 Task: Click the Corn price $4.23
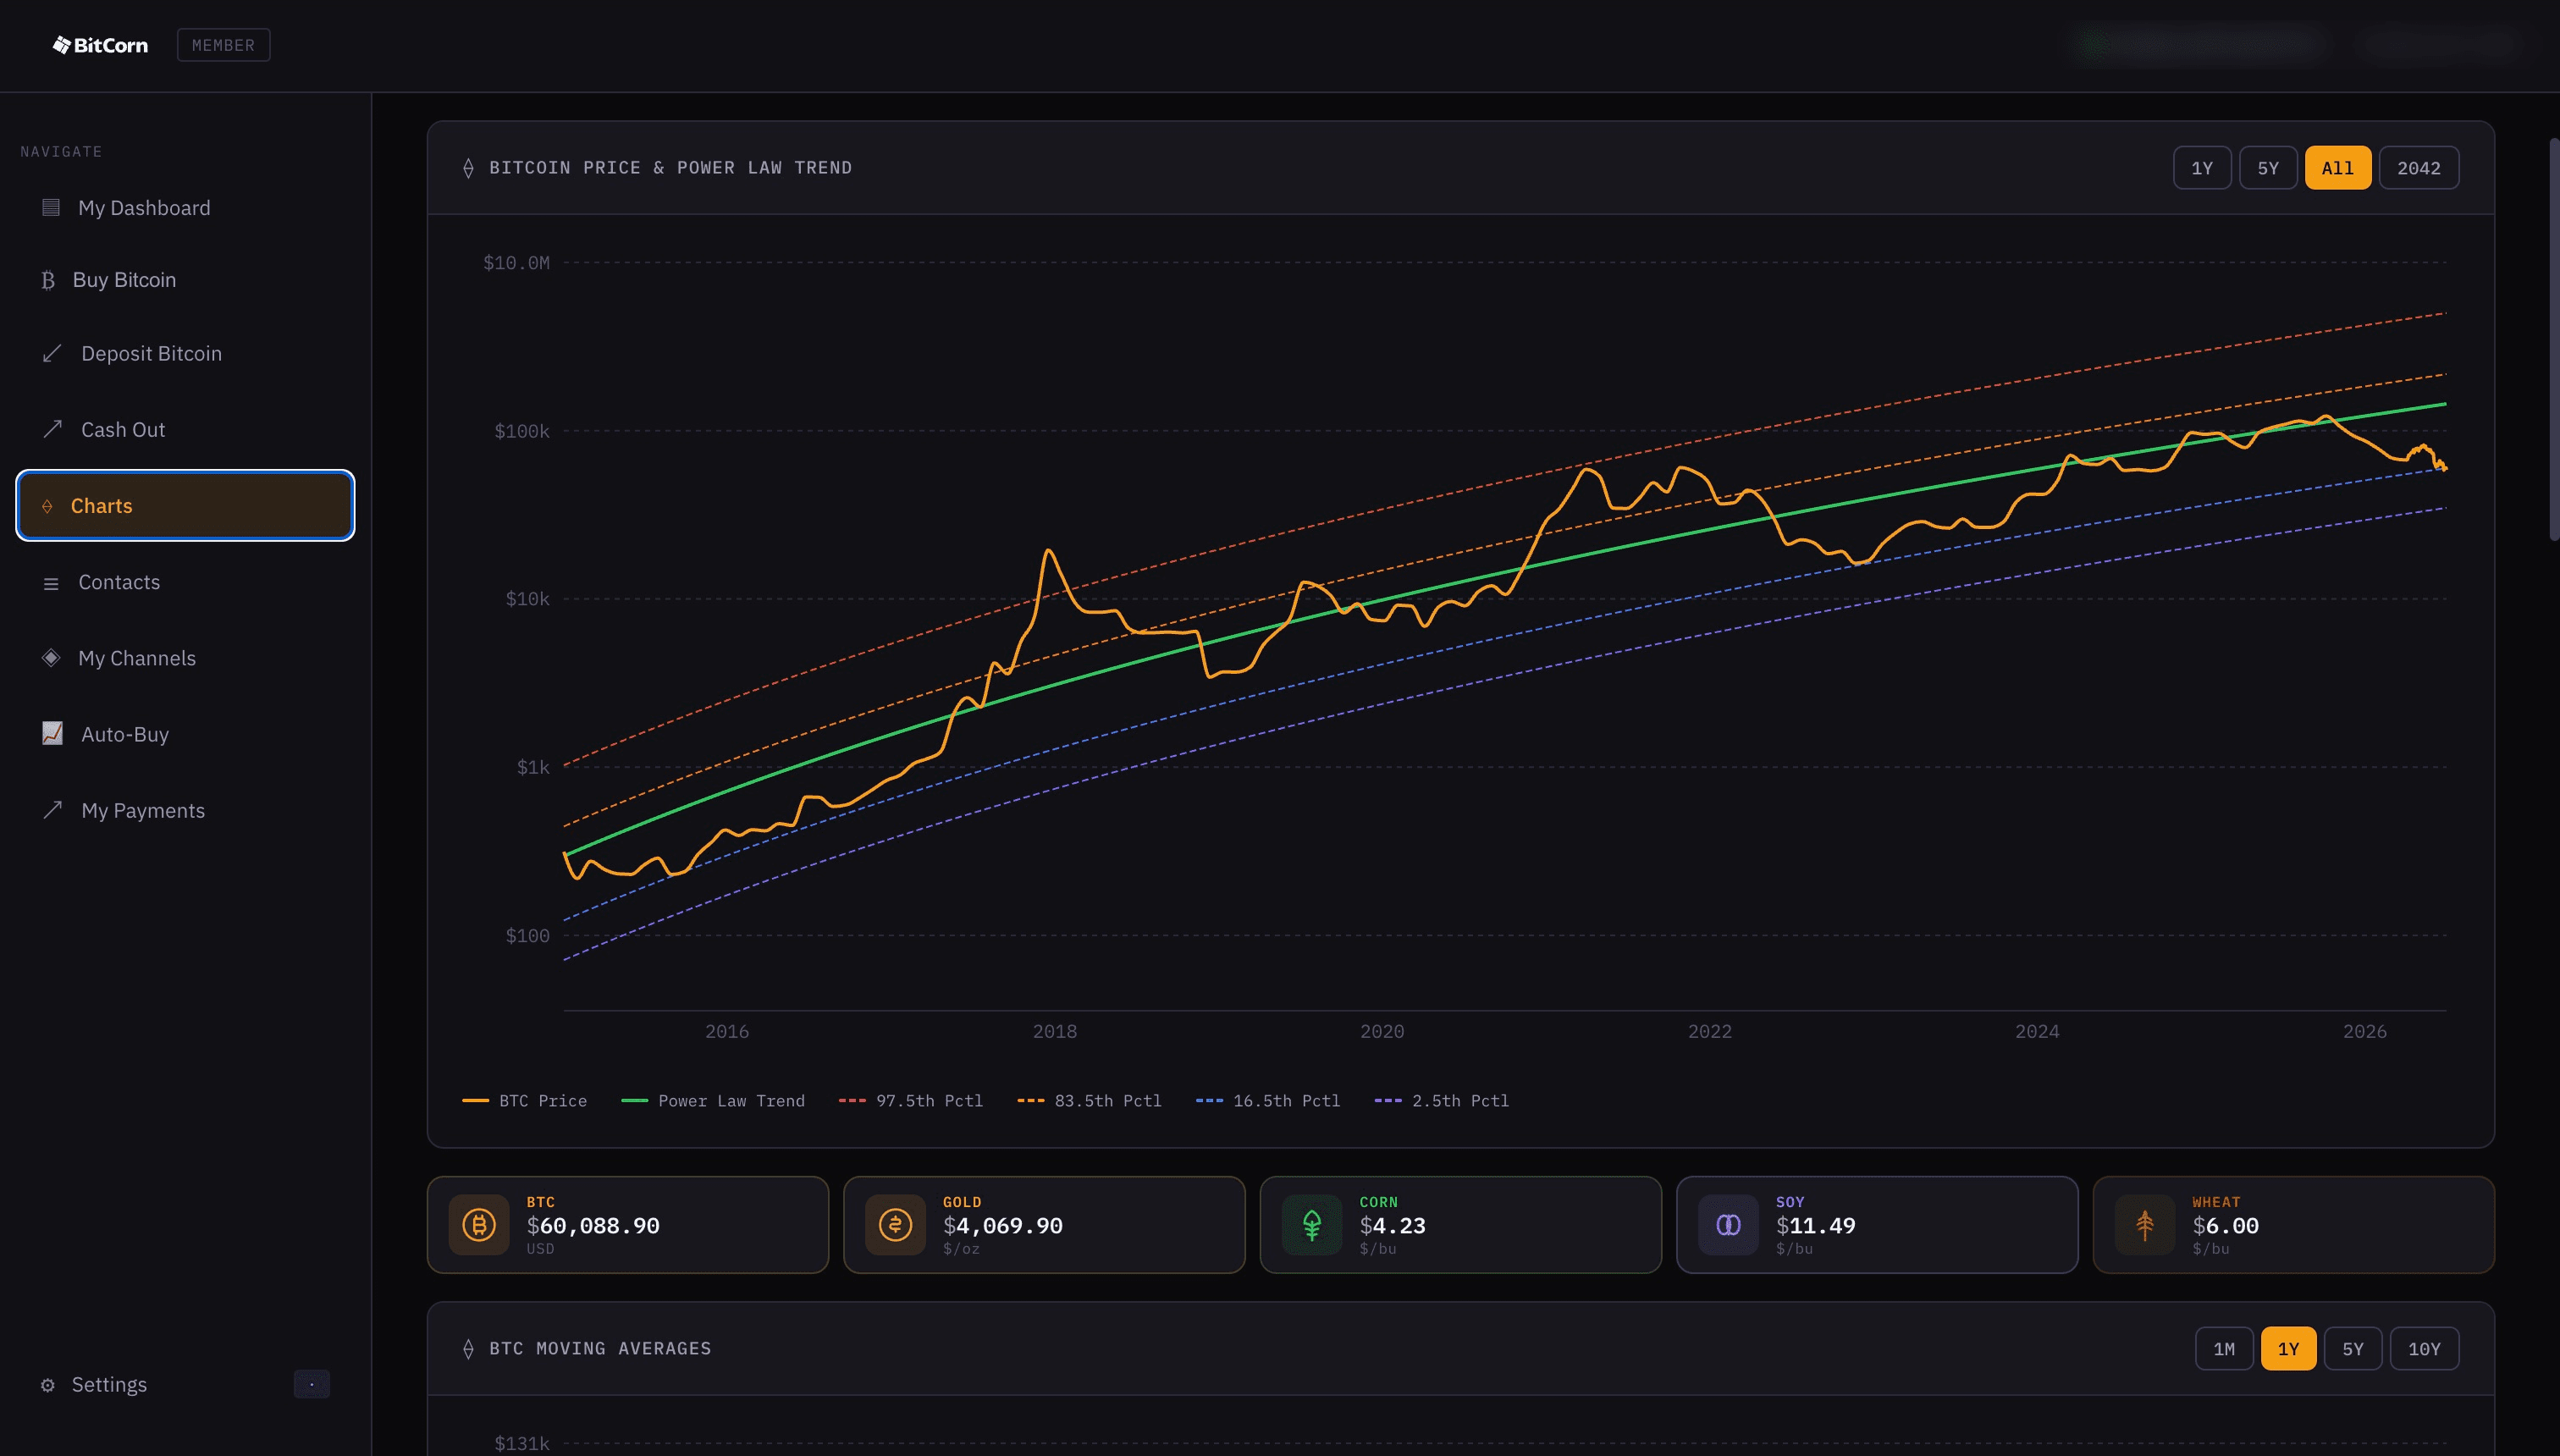click(1393, 1226)
